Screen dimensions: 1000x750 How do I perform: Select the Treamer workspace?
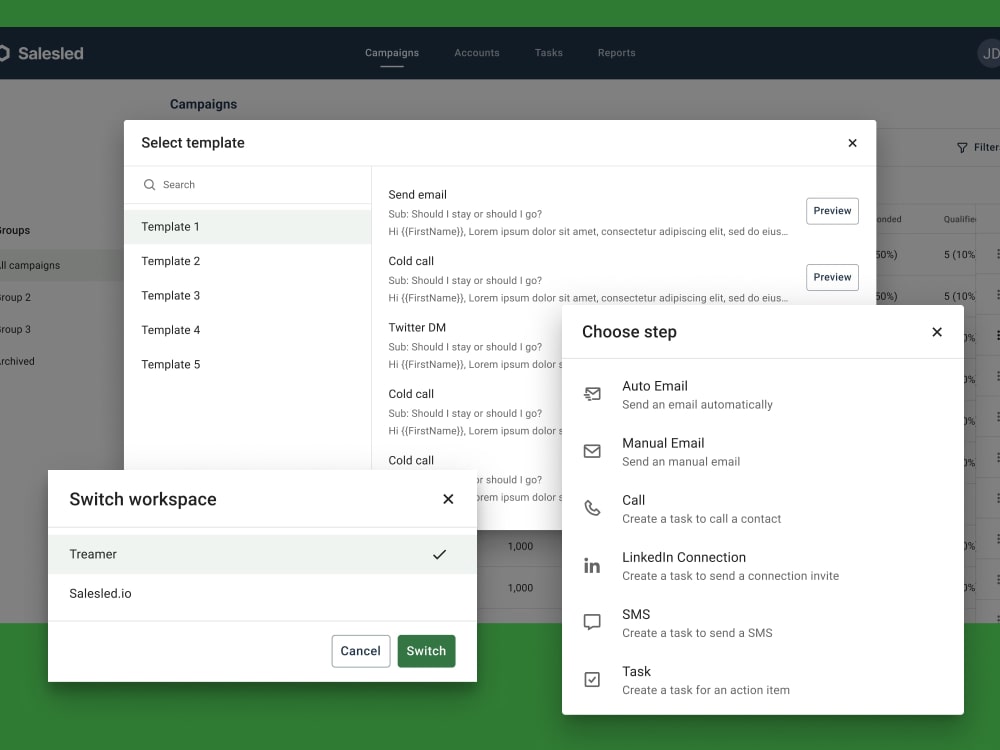pos(262,555)
